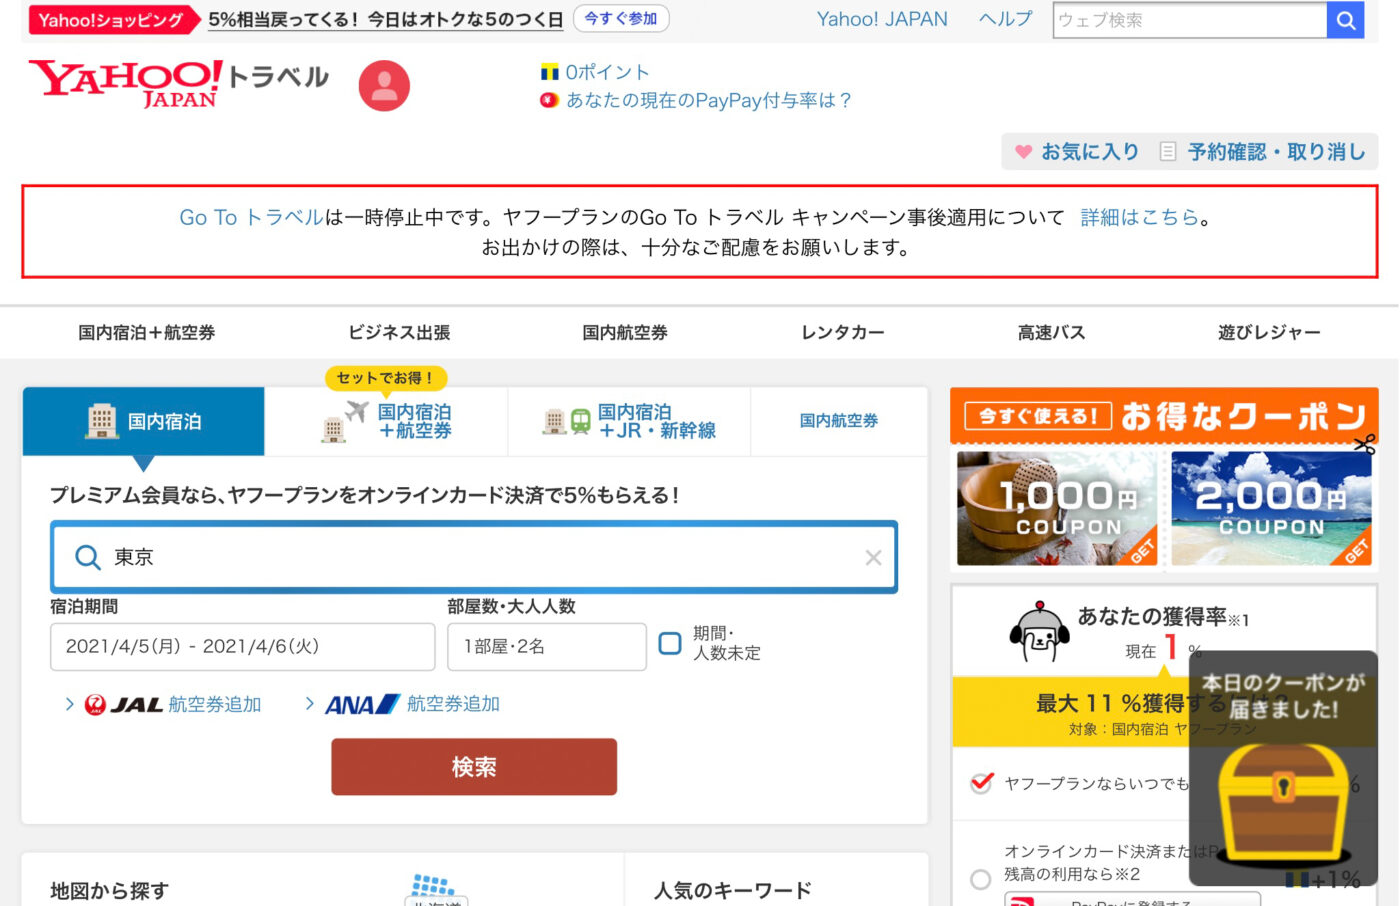Expand the JAL 航空券追加 option

tap(163, 705)
